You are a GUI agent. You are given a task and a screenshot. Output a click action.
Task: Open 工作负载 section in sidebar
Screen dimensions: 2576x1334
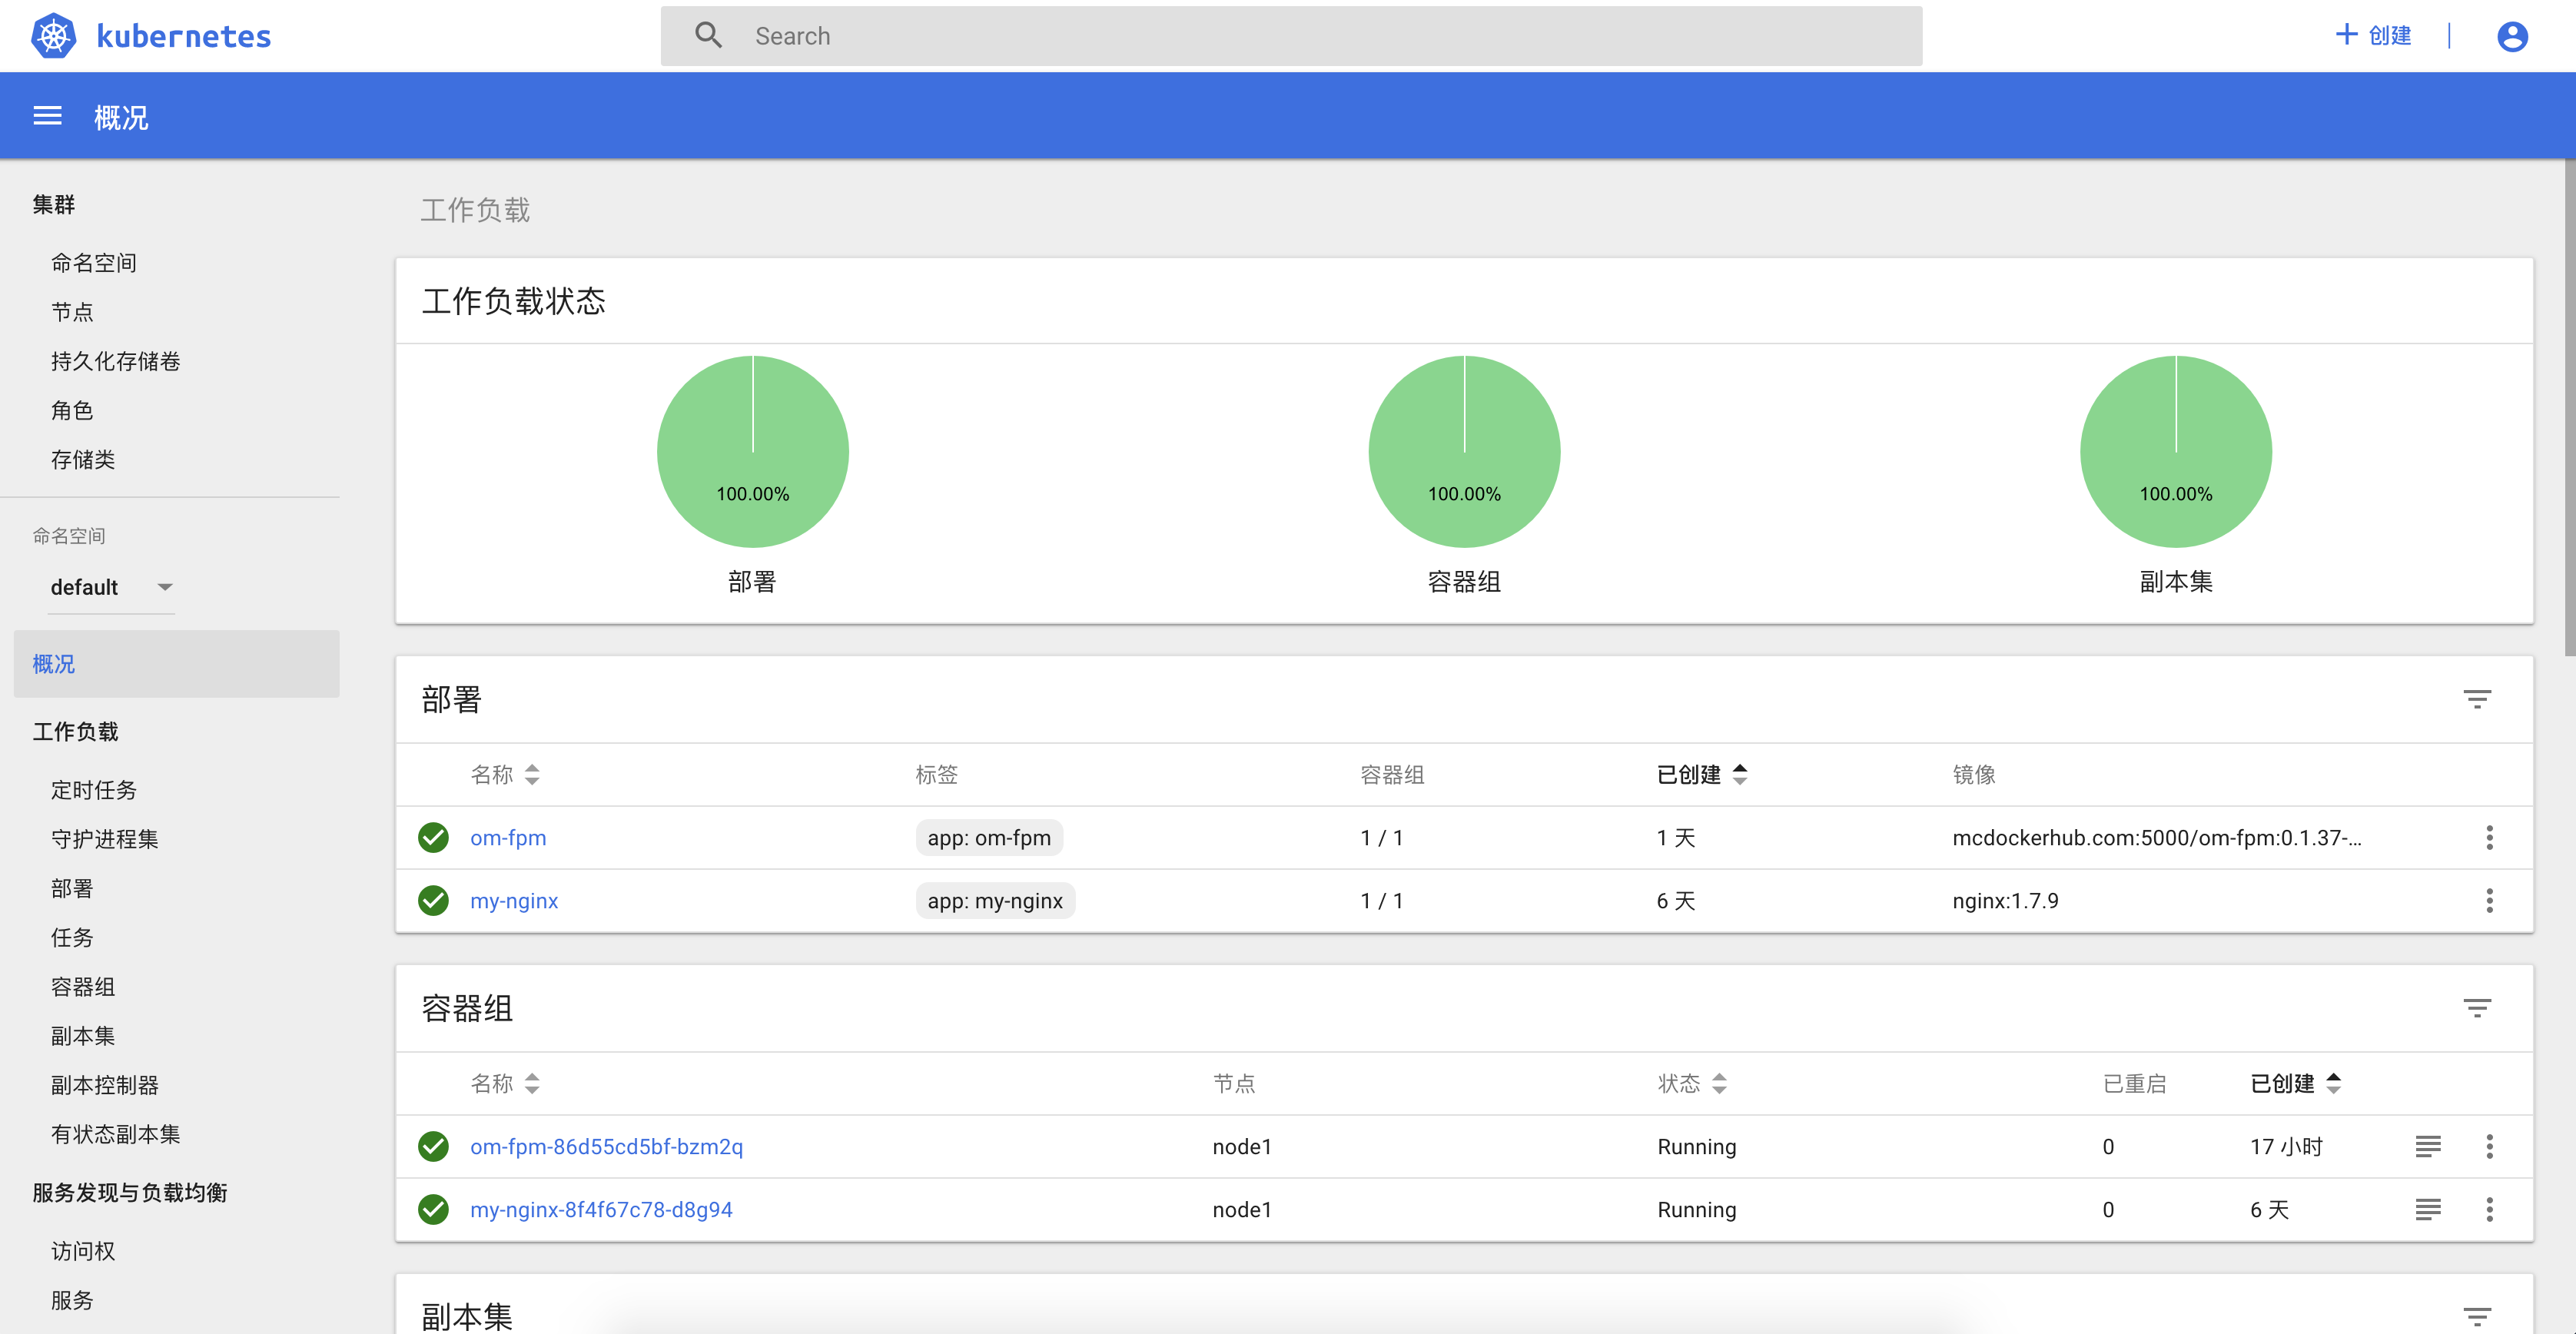click(75, 731)
